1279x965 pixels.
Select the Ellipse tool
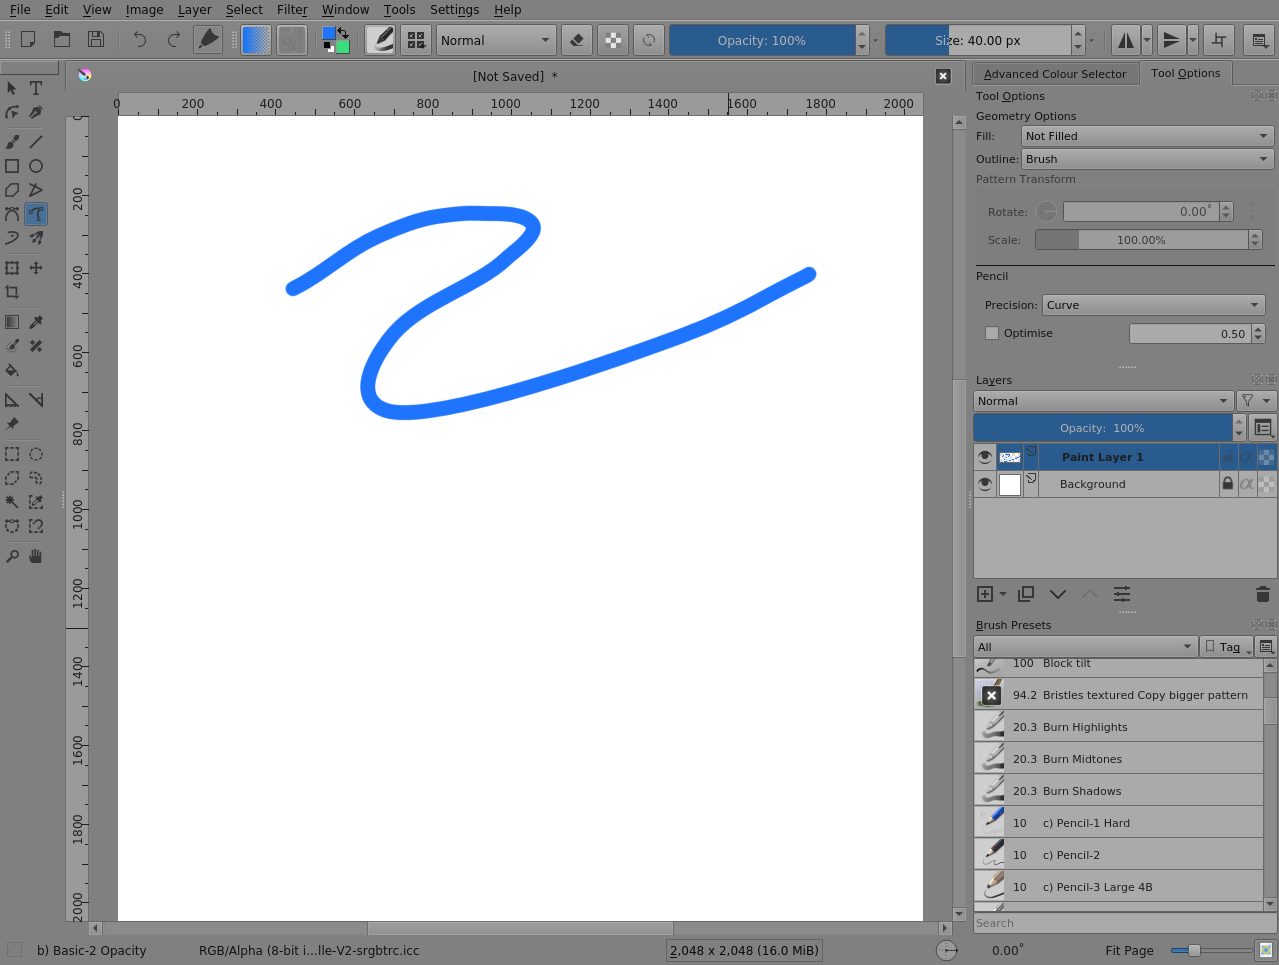[35, 165]
